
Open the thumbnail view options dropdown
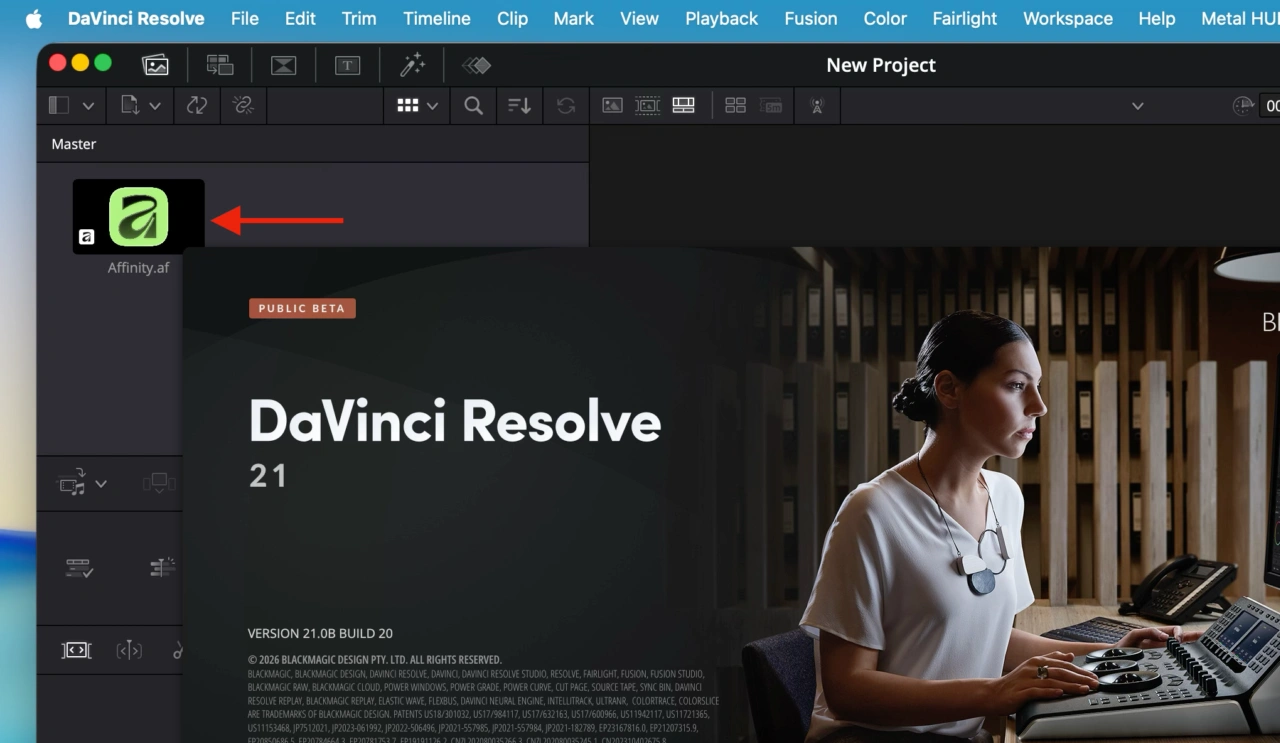[x=432, y=105]
